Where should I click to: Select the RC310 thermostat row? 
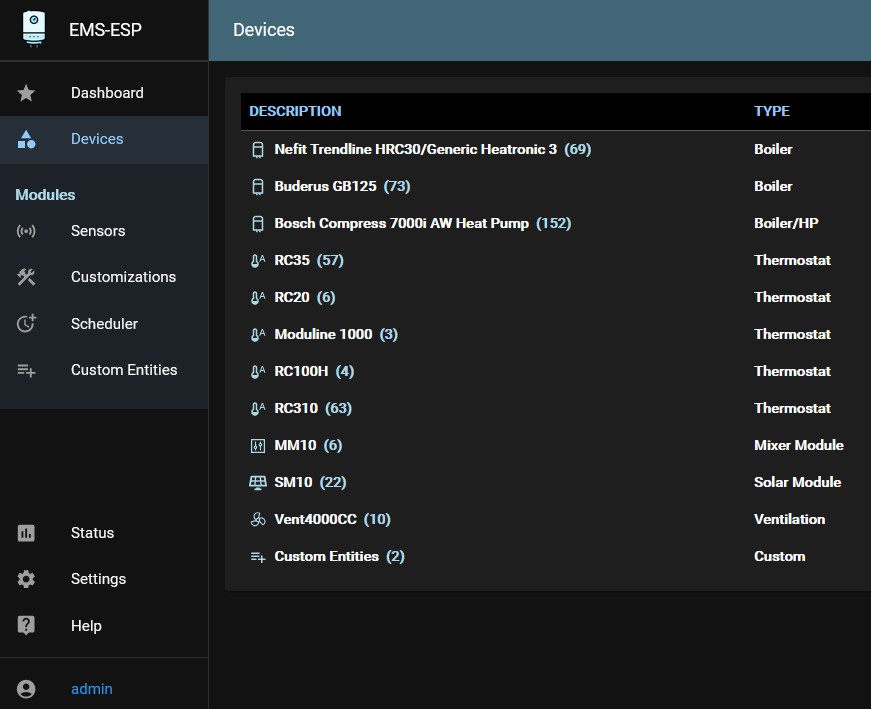555,408
